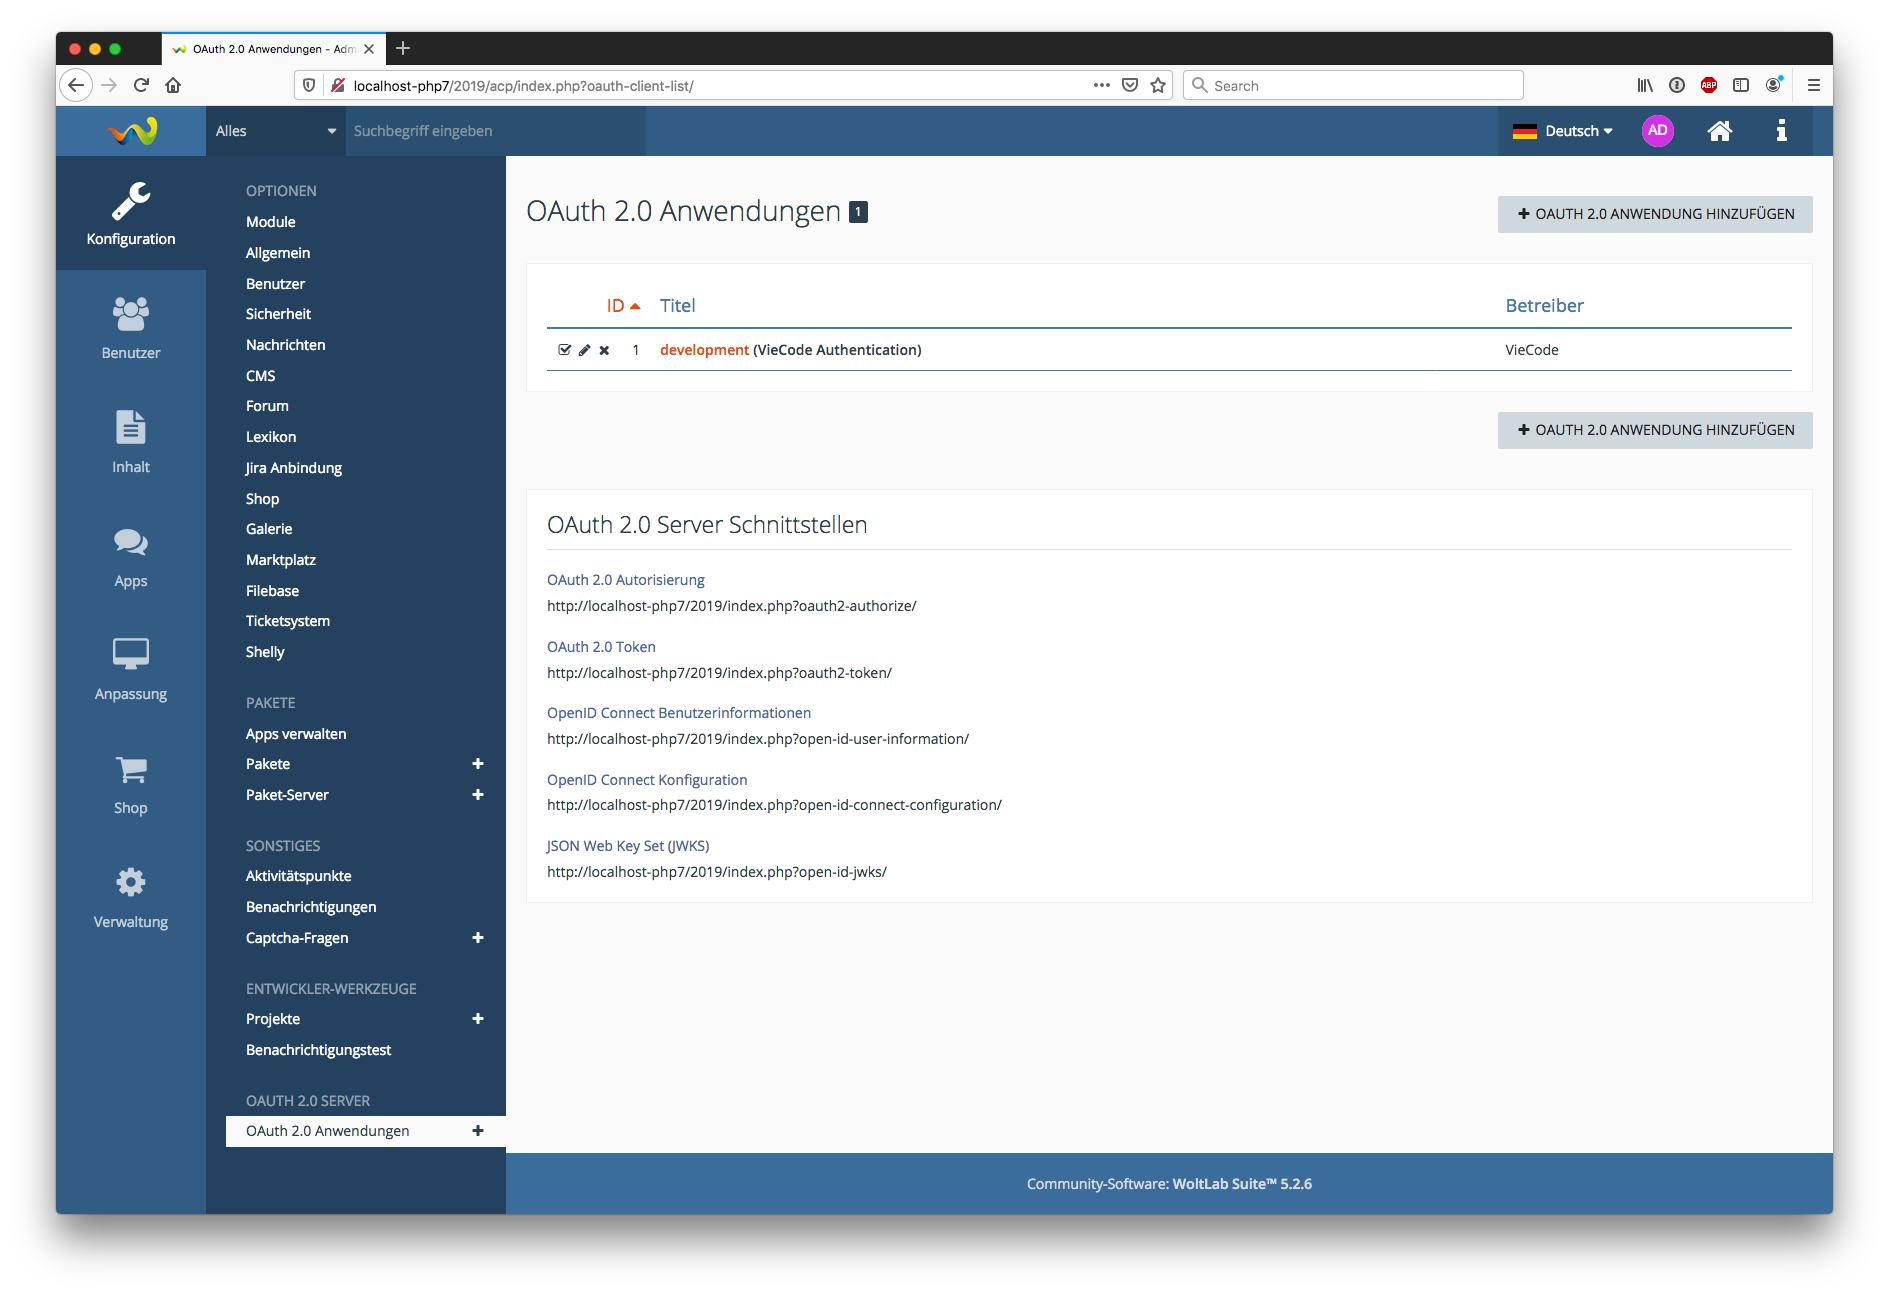This screenshot has height=1294, width=1889.
Task: Select Sicherheit in the options menu
Action: pyautogui.click(x=278, y=314)
